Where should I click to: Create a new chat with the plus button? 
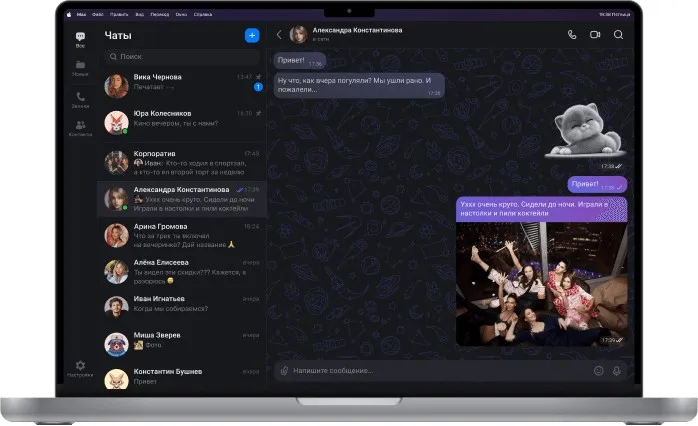(252, 36)
